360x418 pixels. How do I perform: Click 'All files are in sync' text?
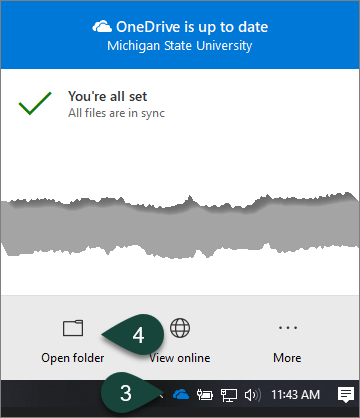116,113
